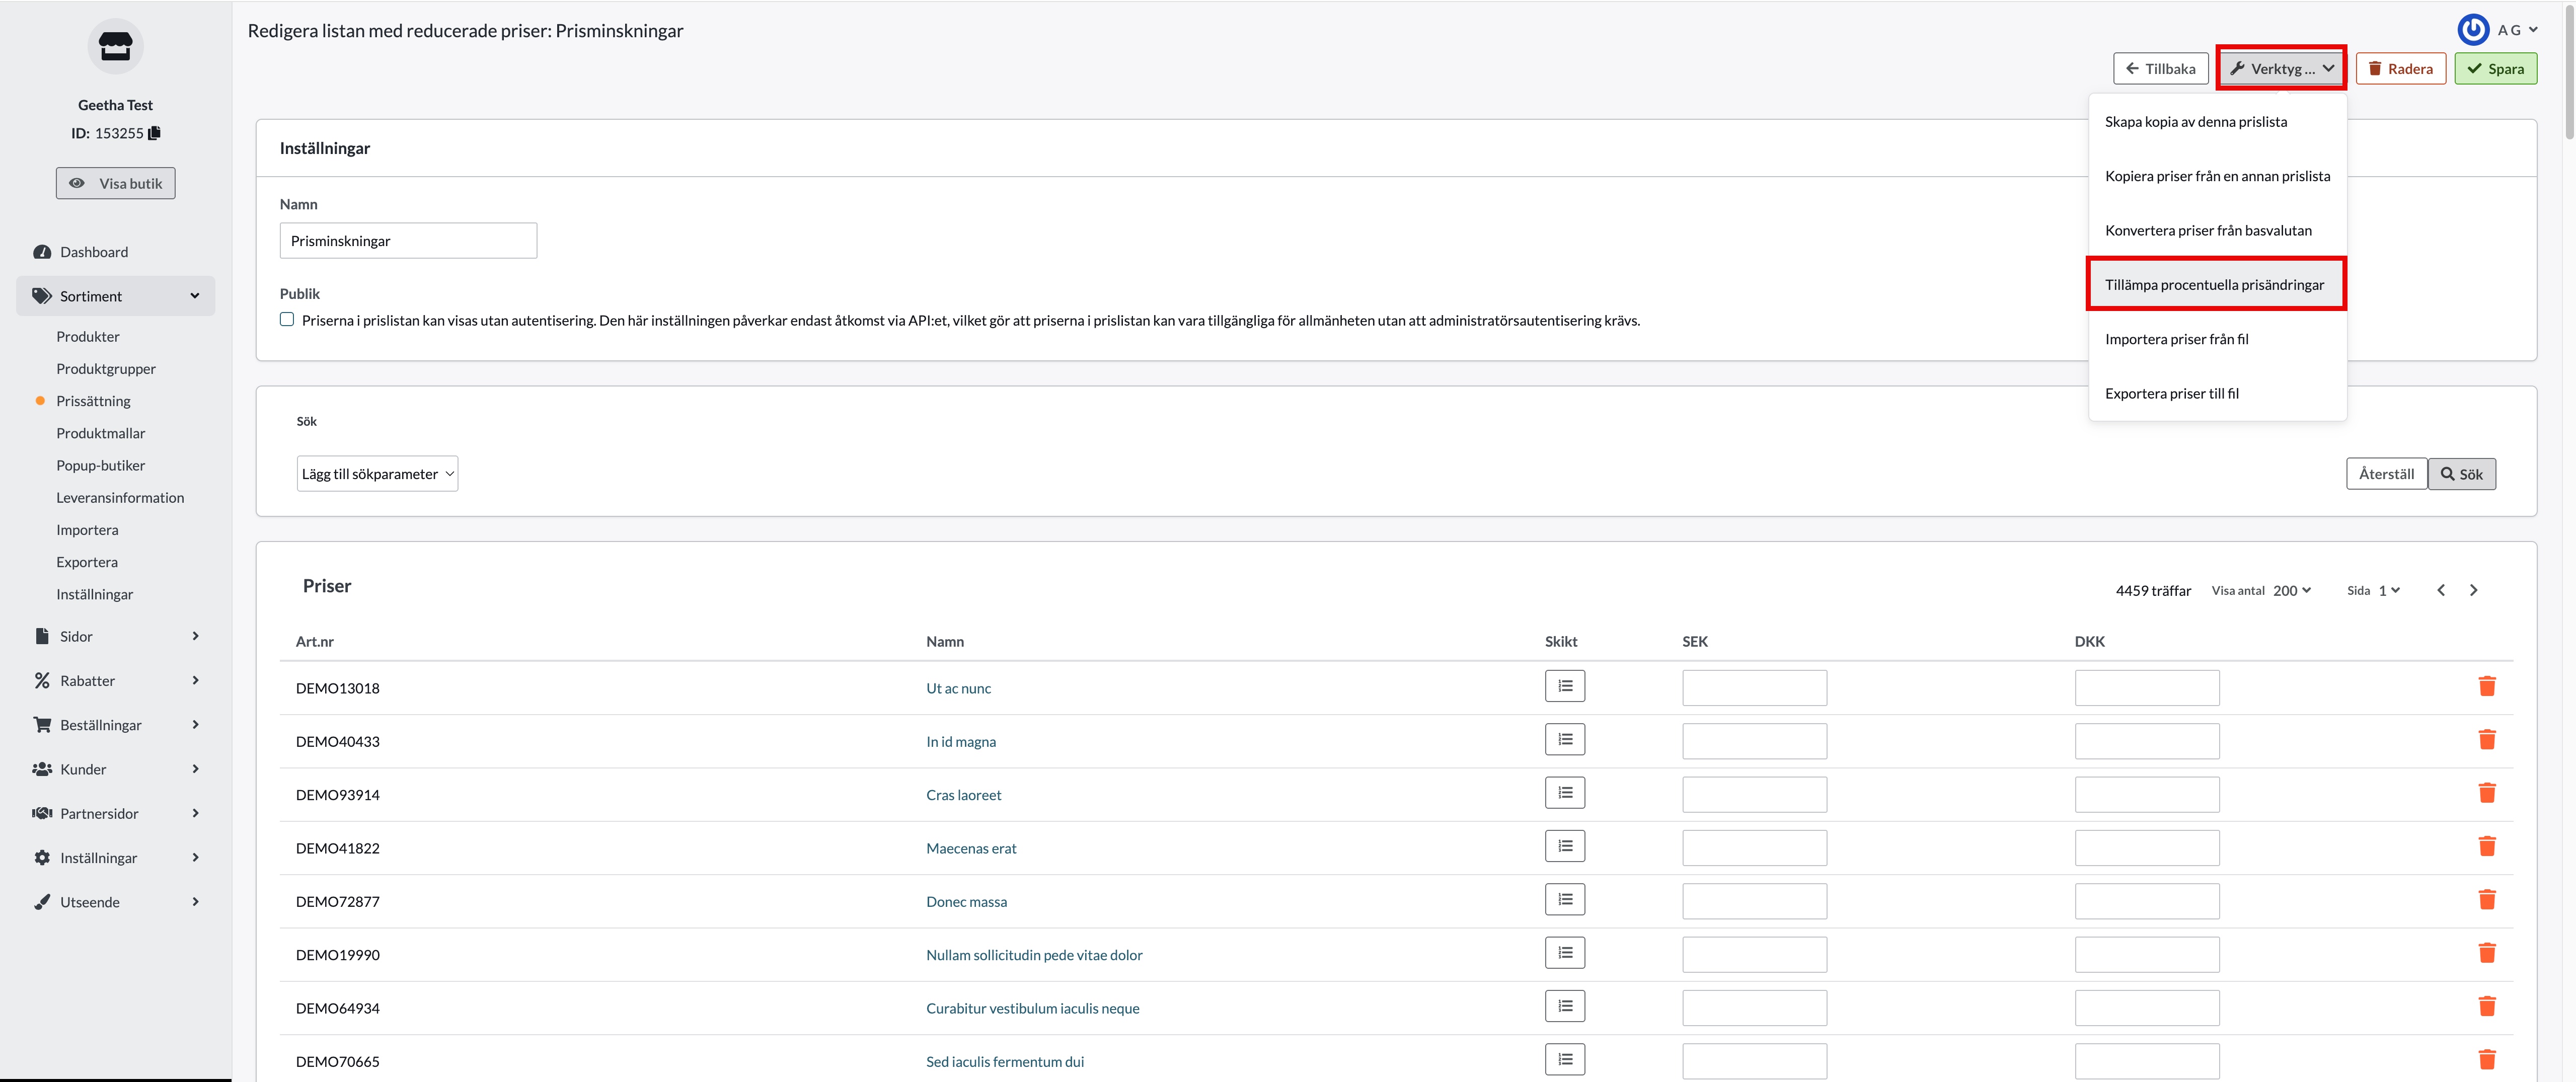
Task: Open the tier pricing icon for Cras laoreet
Action: tap(1564, 793)
